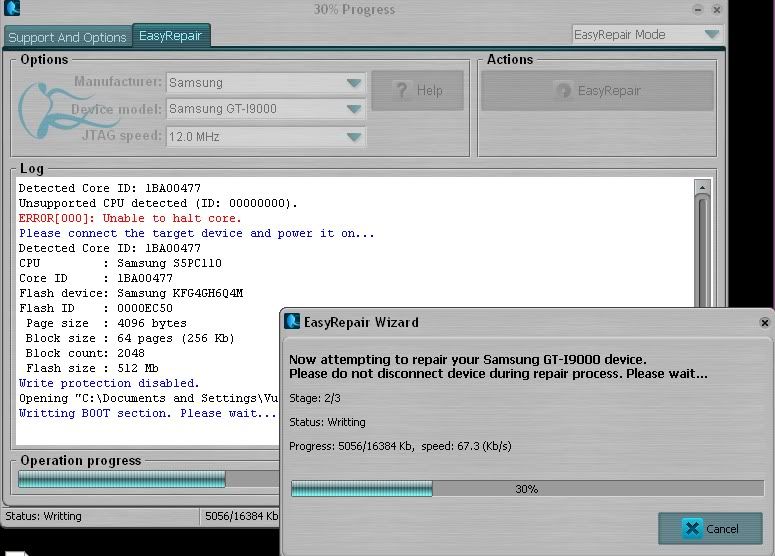
Task: Click 'Stage: 2/3' in wizard
Action: (x=315, y=398)
